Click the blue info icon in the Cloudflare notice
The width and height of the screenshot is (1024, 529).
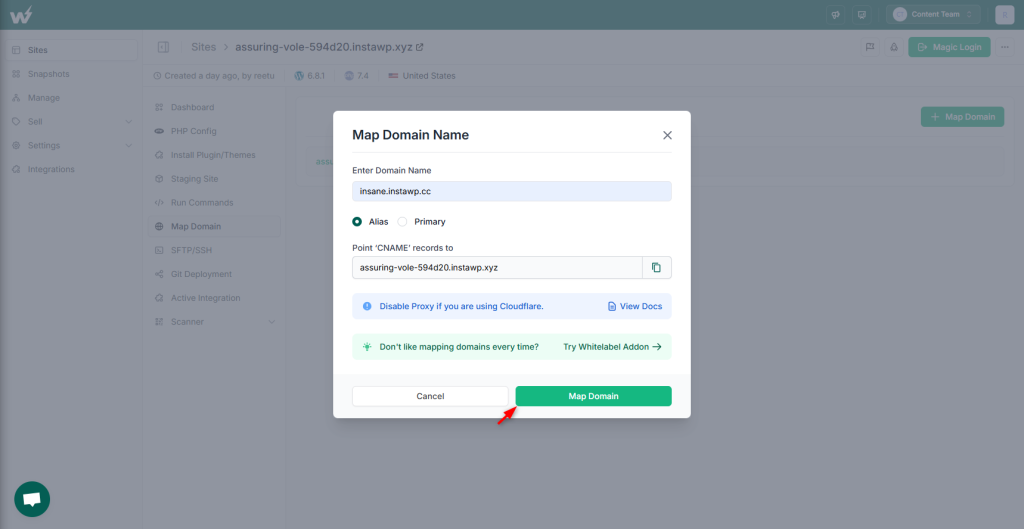(x=367, y=306)
